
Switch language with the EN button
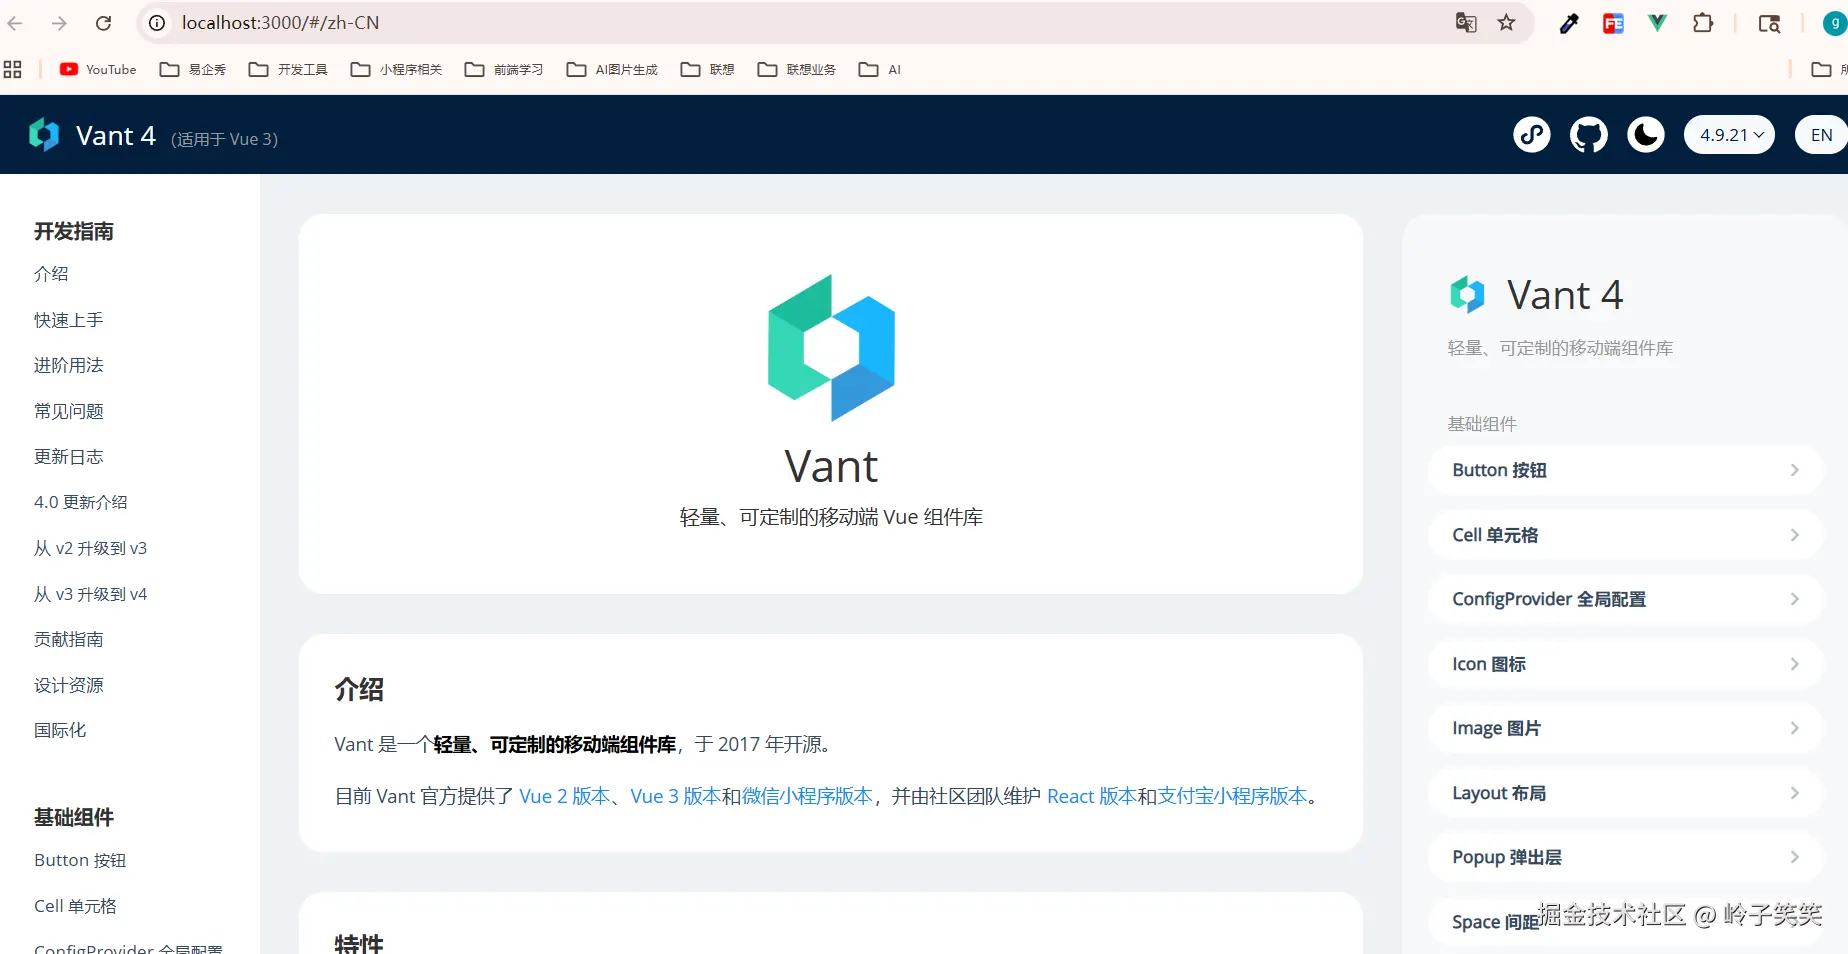point(1821,135)
